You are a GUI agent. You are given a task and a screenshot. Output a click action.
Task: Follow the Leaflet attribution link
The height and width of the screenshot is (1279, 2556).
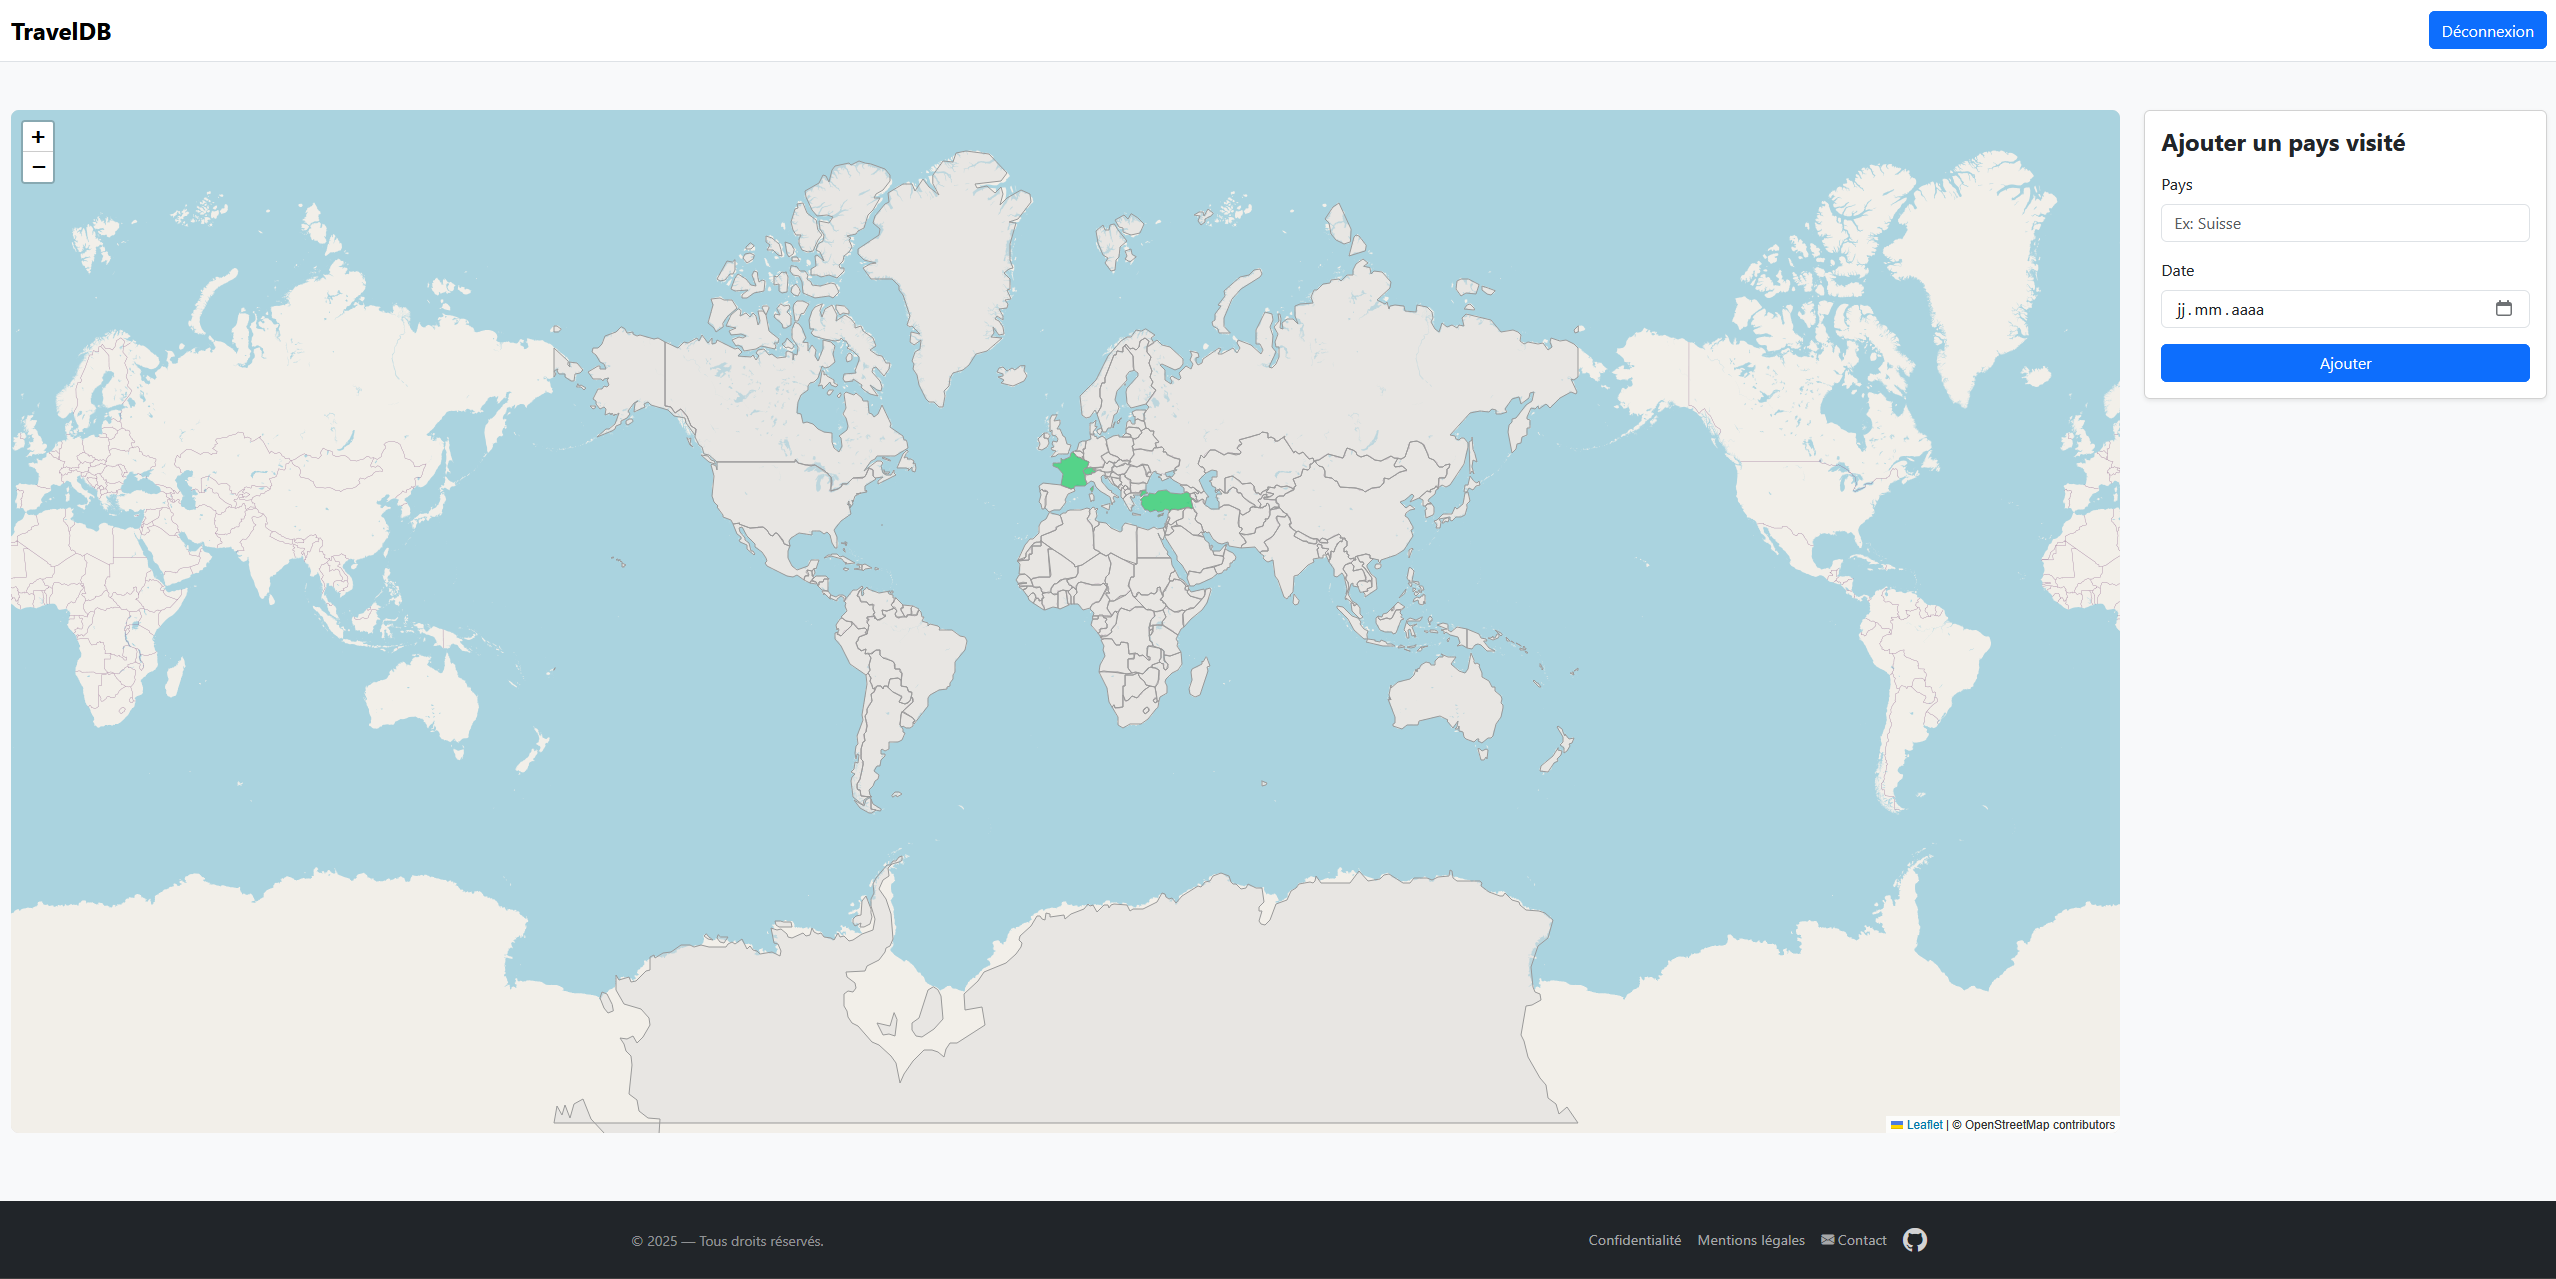1924,1125
